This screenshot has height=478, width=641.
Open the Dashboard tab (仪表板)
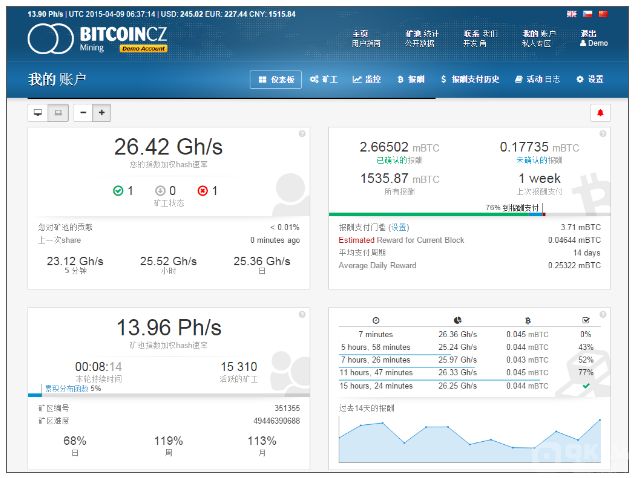[276, 79]
